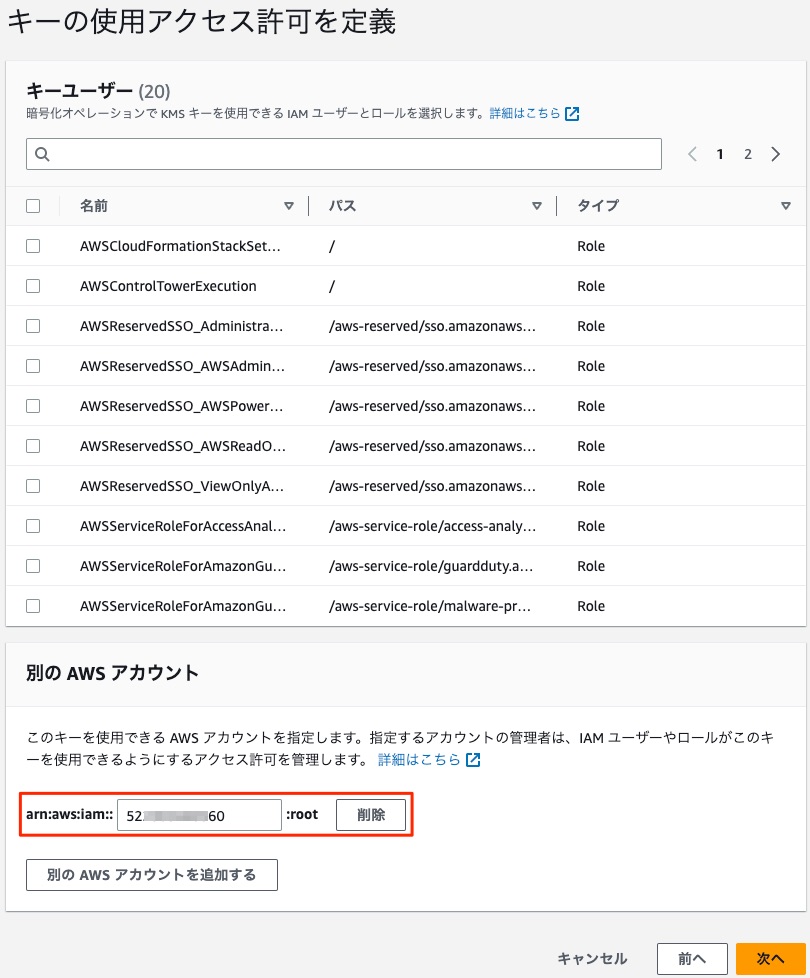Switch to page 2 of key users
The width and height of the screenshot is (810, 978).
click(x=748, y=154)
